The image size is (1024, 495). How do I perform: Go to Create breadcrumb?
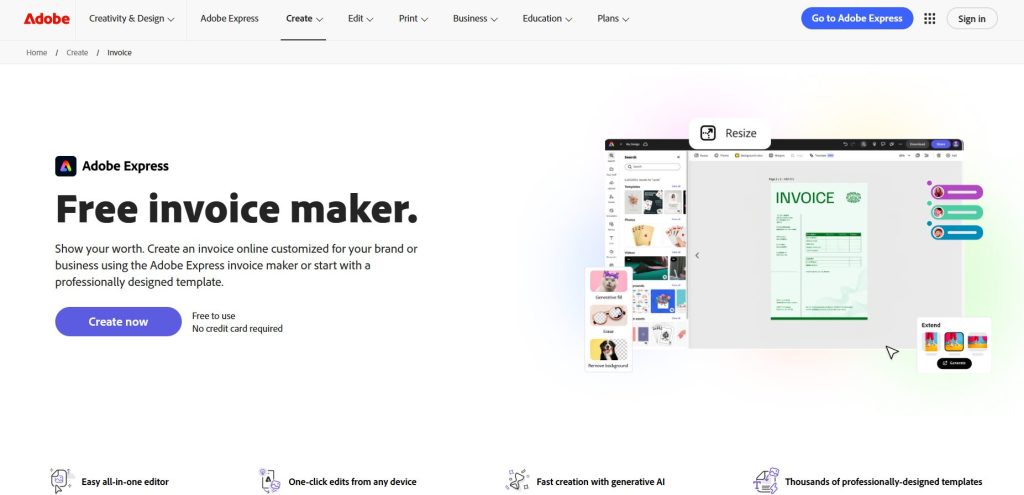[77, 52]
